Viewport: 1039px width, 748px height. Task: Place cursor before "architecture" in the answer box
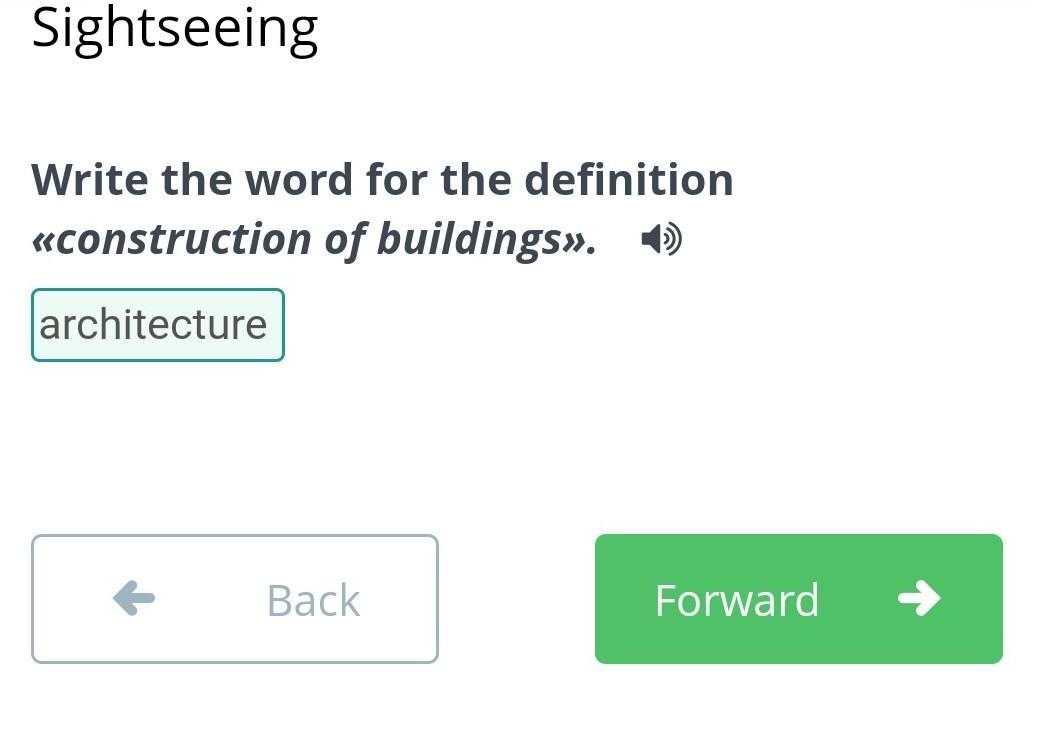coord(40,325)
